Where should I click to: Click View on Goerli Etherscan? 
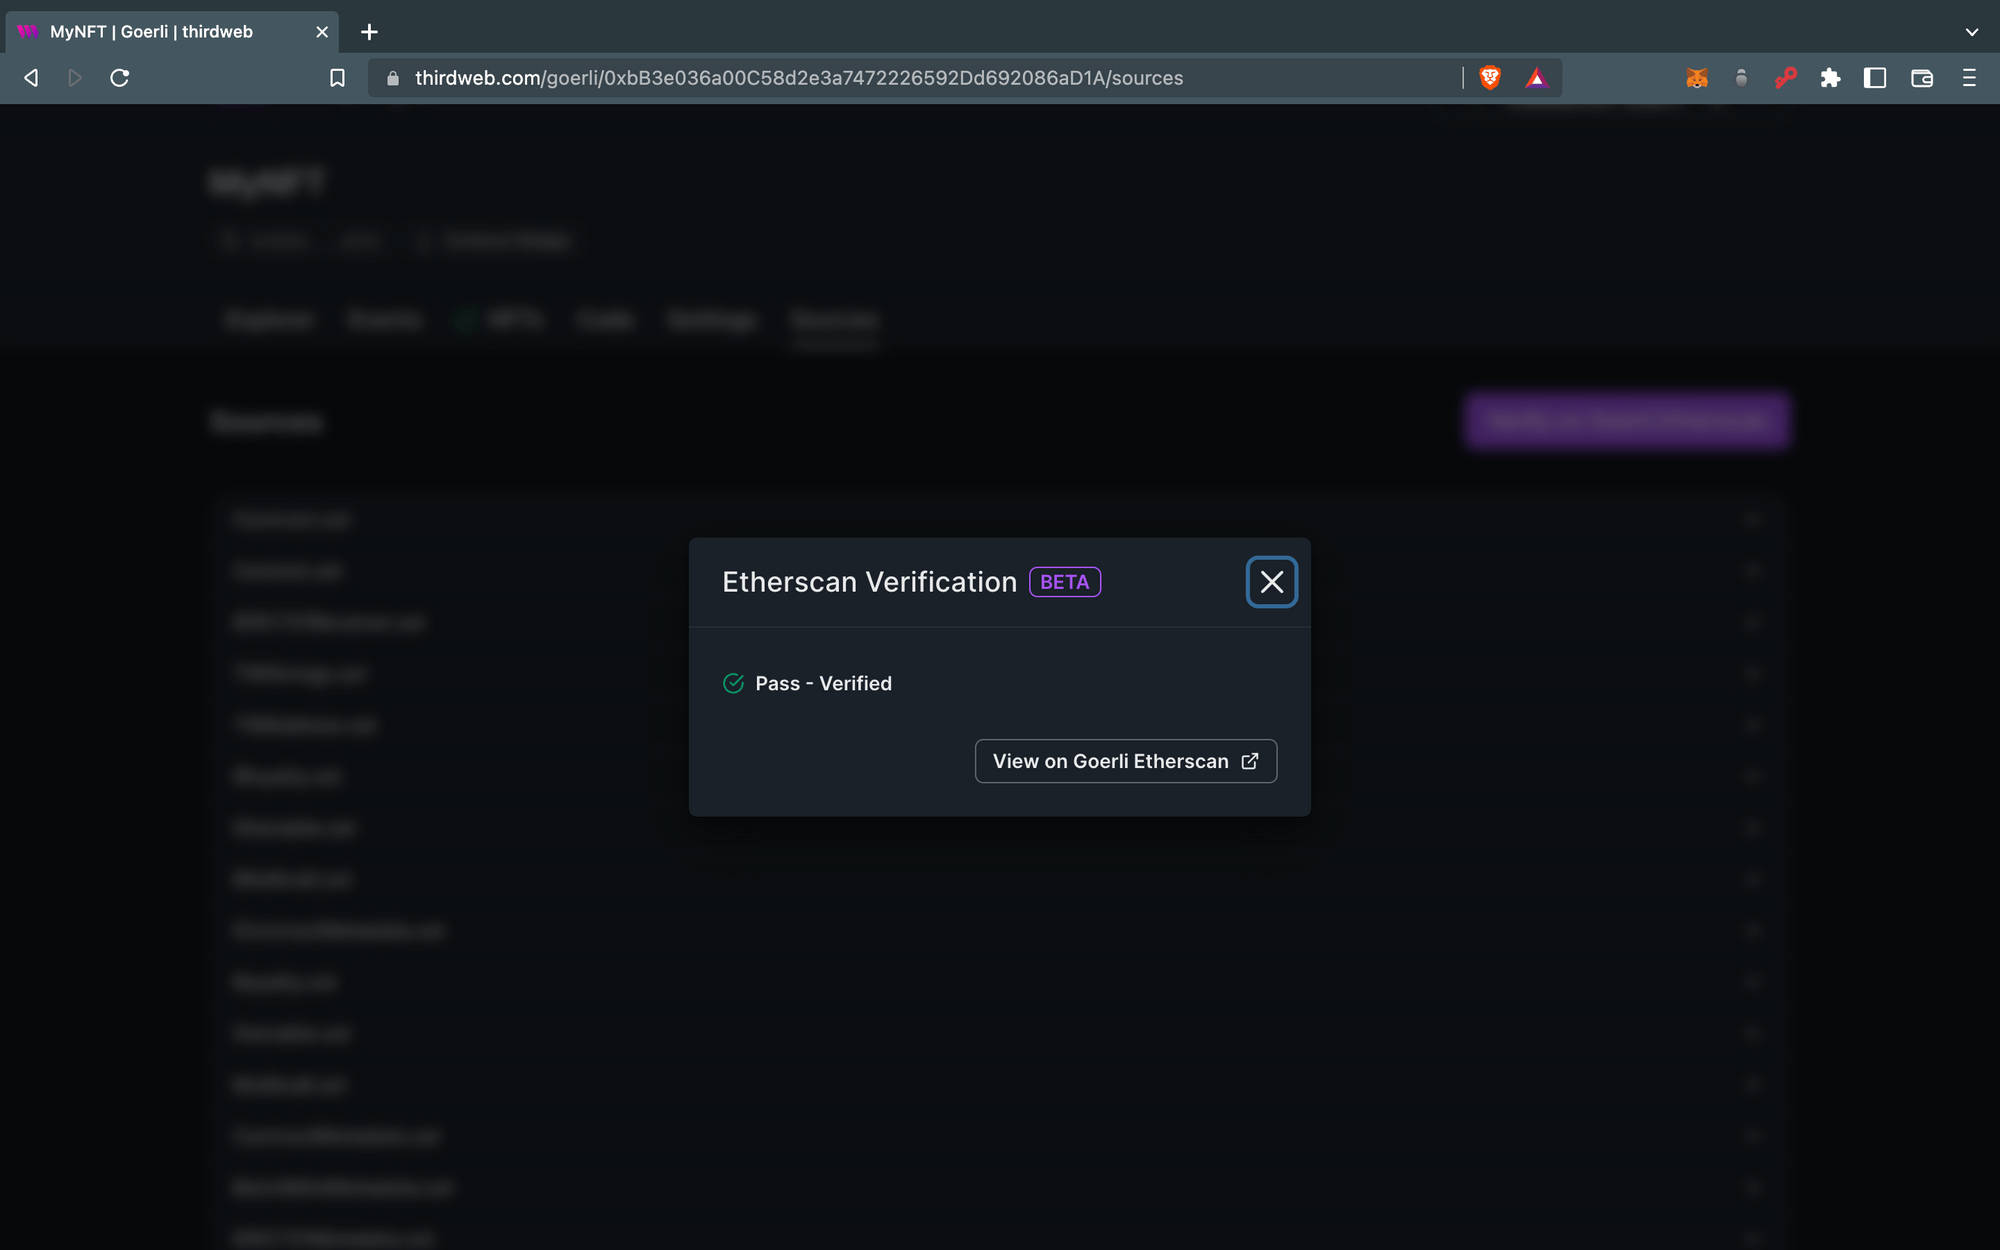pyautogui.click(x=1124, y=761)
